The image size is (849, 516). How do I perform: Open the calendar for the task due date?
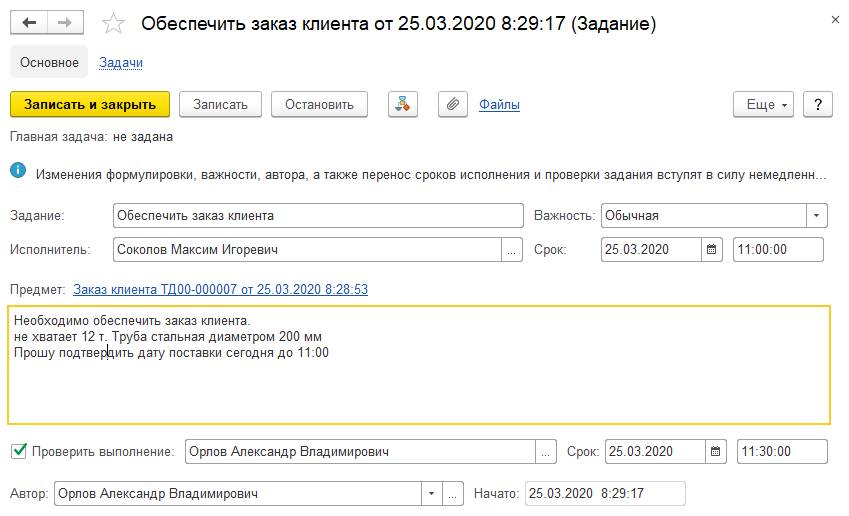tap(711, 250)
